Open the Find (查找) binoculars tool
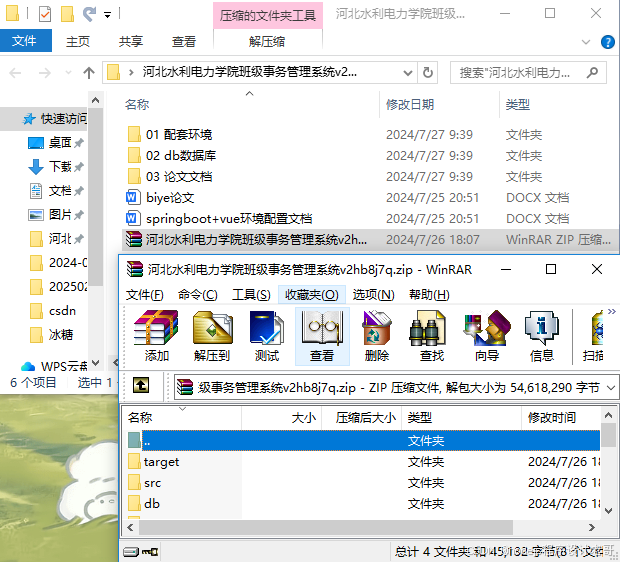Image resolution: width=620 pixels, height=562 pixels. click(432, 336)
